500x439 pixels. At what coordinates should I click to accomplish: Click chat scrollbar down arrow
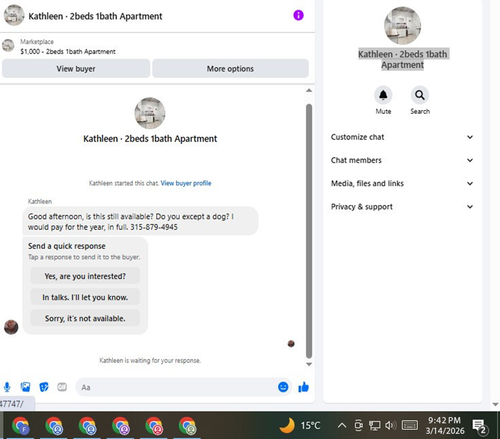tap(309, 364)
